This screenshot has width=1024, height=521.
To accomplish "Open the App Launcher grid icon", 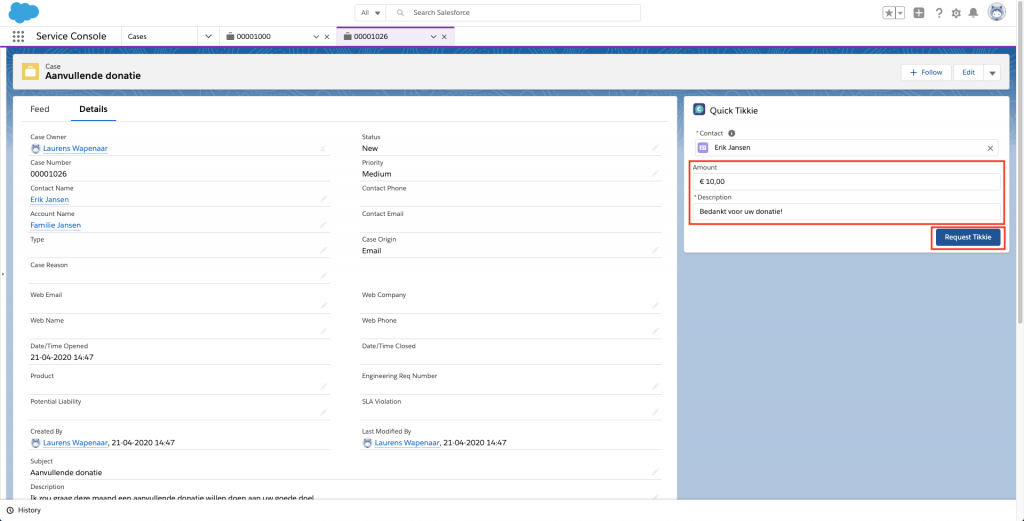I will (18, 36).
